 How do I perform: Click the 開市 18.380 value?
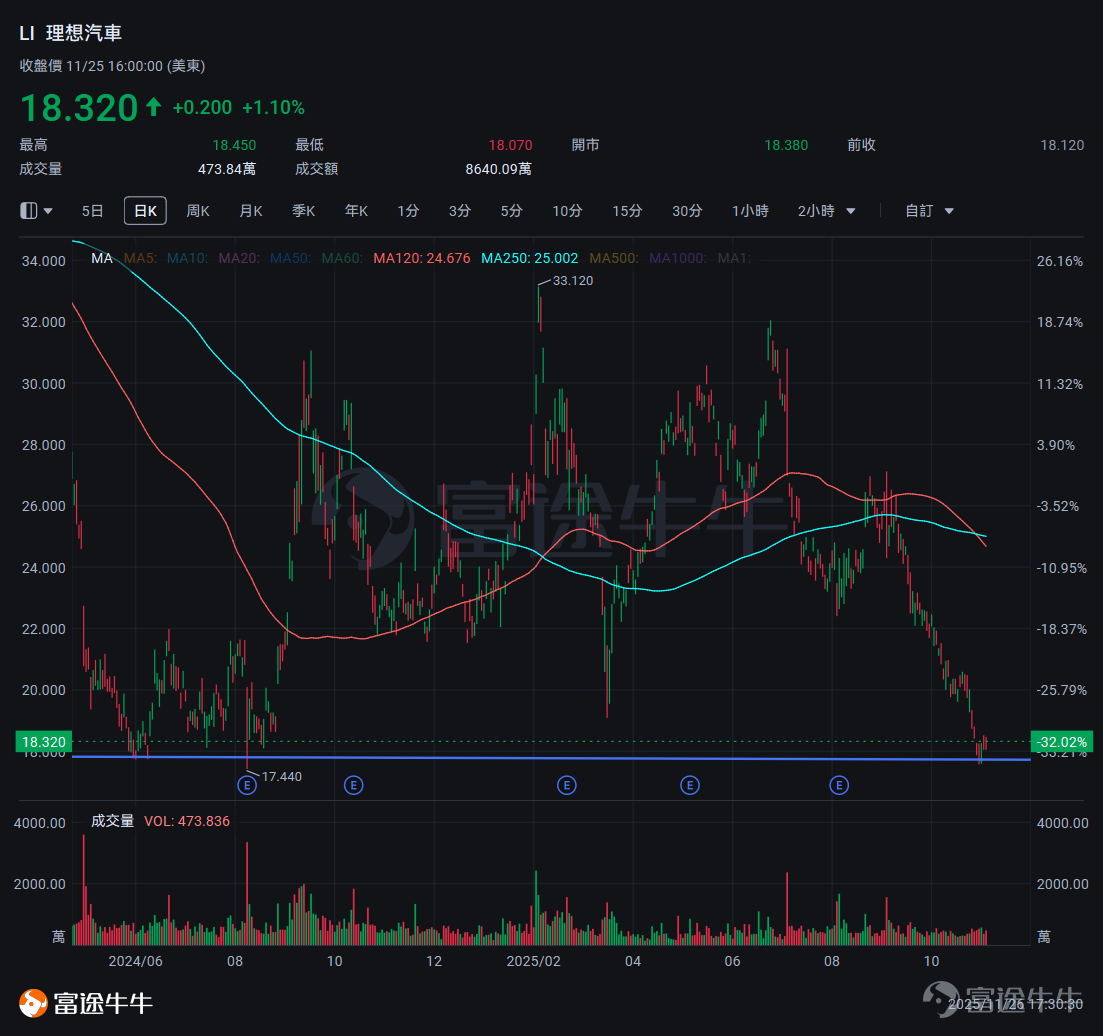786,145
